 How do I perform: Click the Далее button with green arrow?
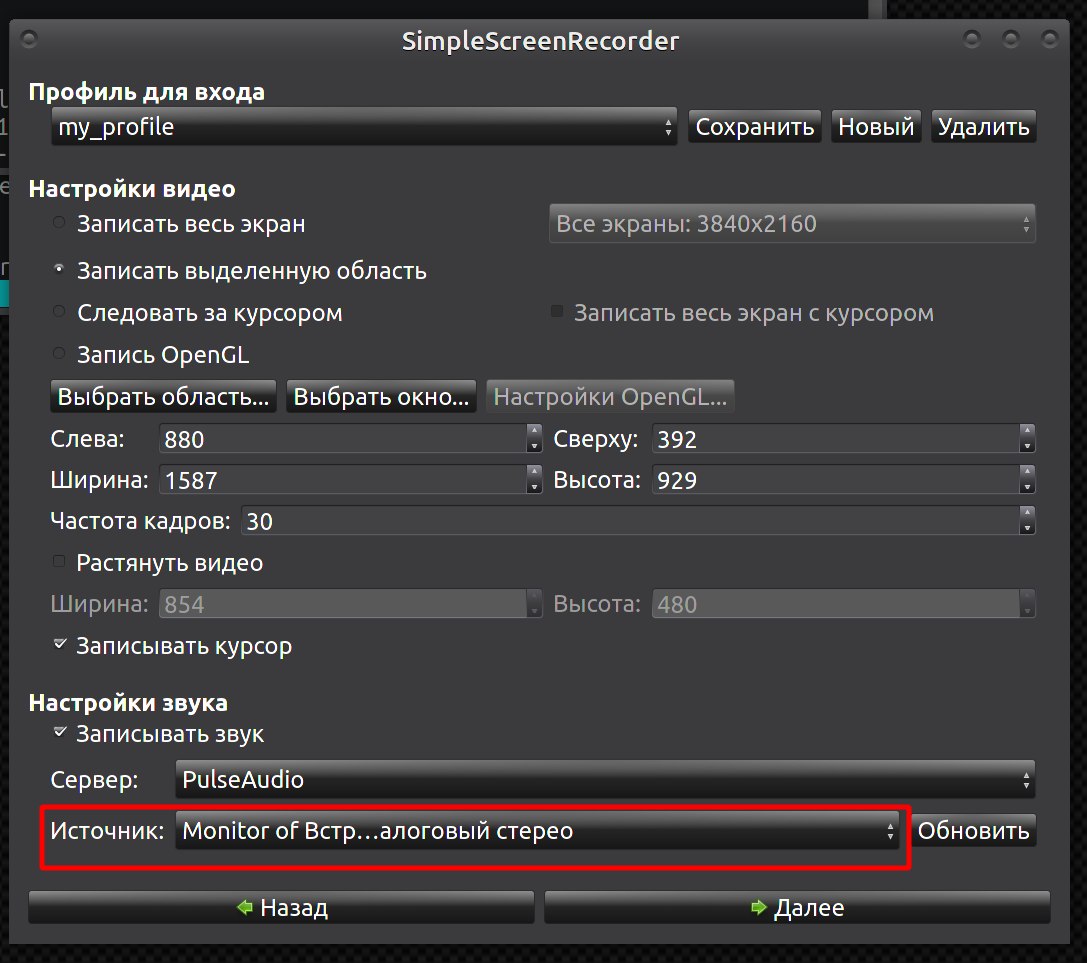797,907
